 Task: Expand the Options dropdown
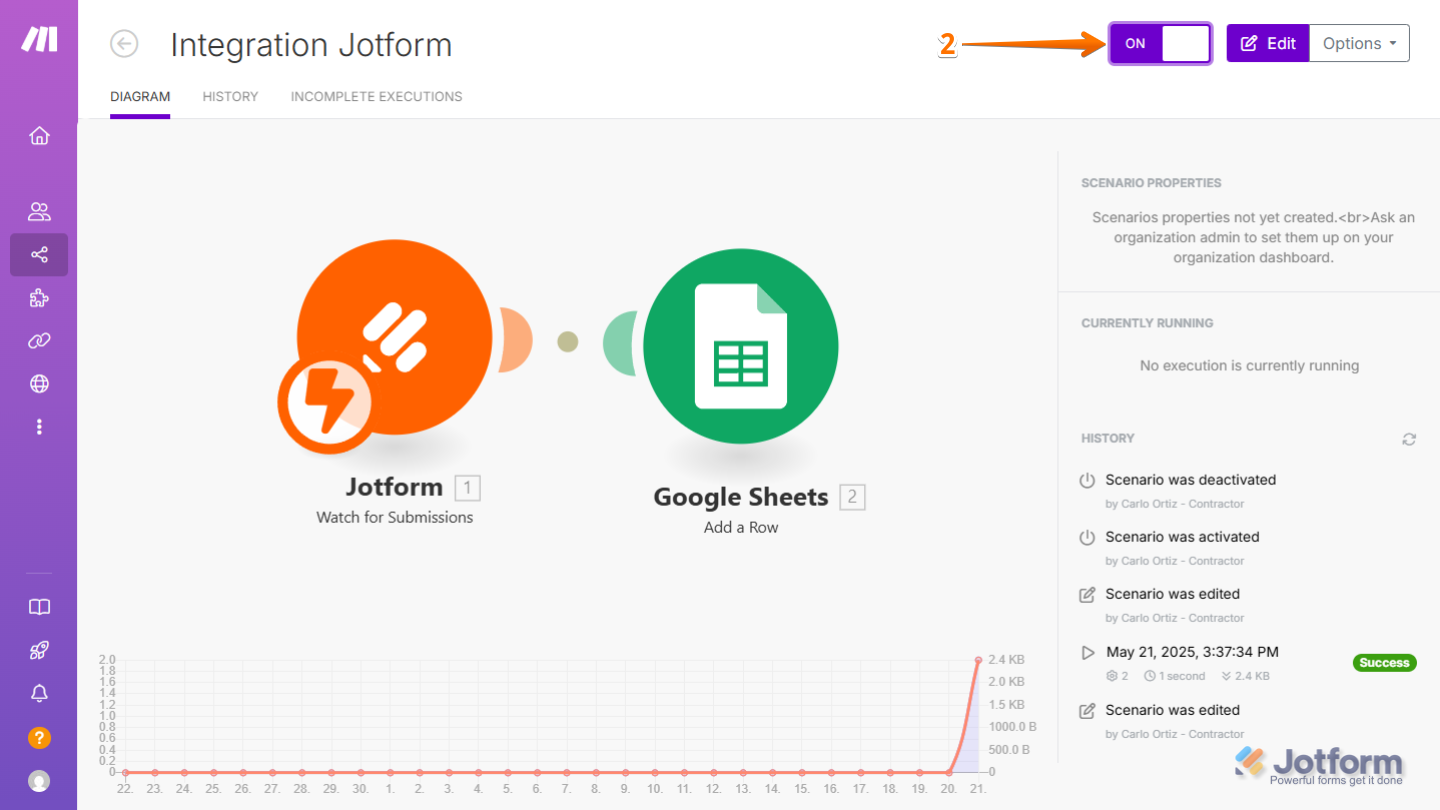1358,44
